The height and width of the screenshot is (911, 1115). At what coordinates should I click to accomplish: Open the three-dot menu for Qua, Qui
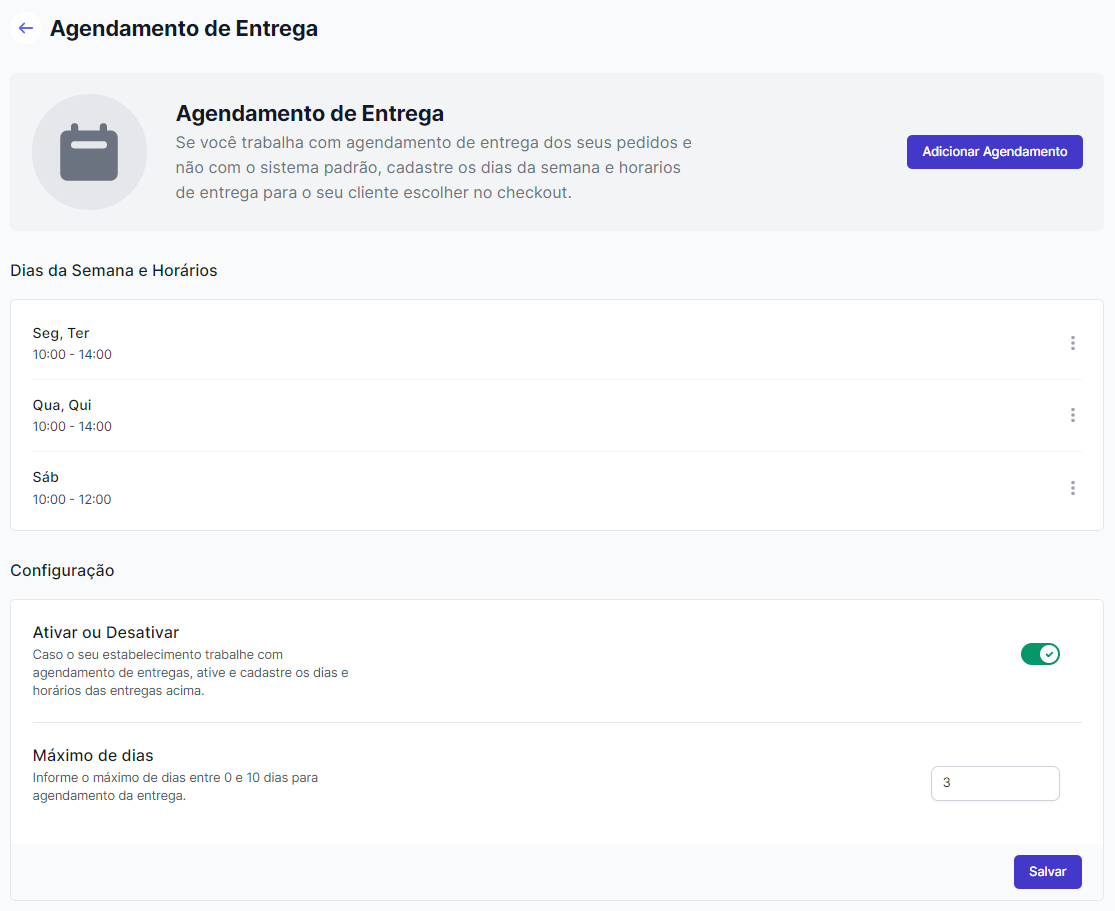(x=1072, y=415)
